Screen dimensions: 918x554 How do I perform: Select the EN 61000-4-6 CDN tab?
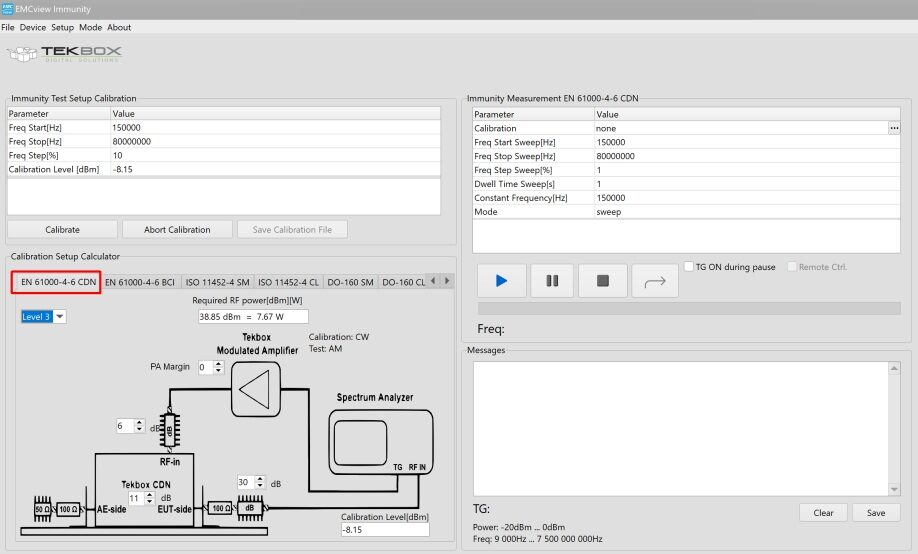[x=57, y=282]
